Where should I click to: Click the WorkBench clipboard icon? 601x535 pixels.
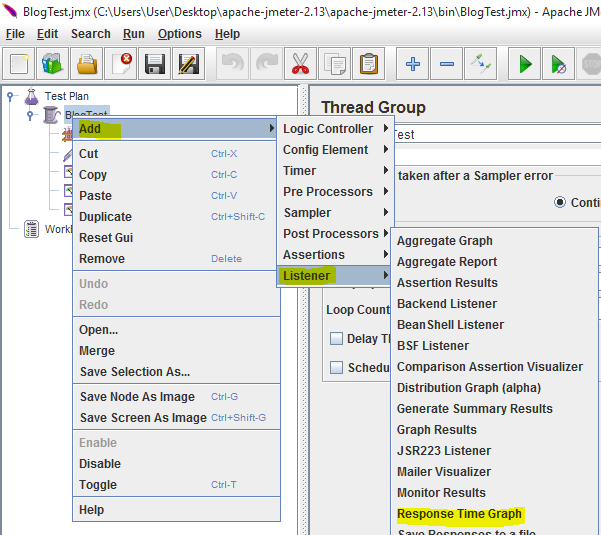coord(31,229)
